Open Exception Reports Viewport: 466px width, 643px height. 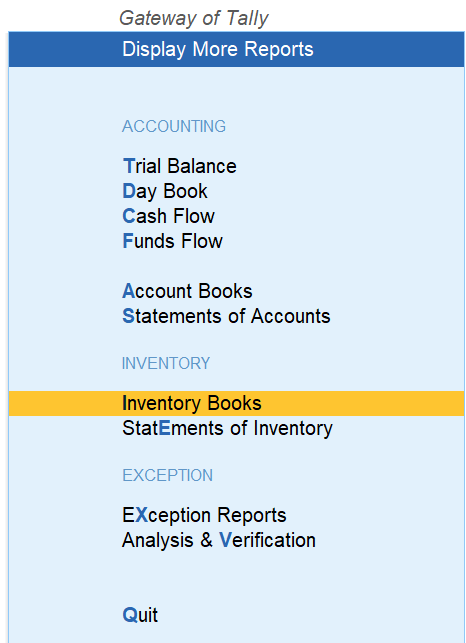pyautogui.click(x=204, y=515)
